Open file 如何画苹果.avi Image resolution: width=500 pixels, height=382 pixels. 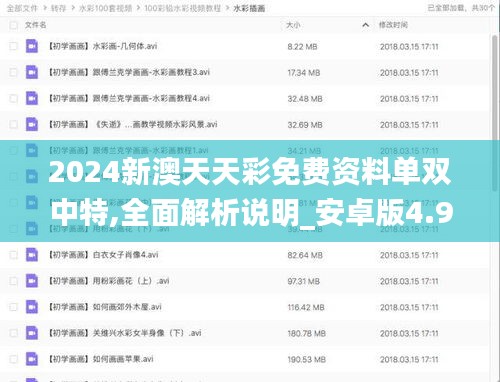(101, 359)
